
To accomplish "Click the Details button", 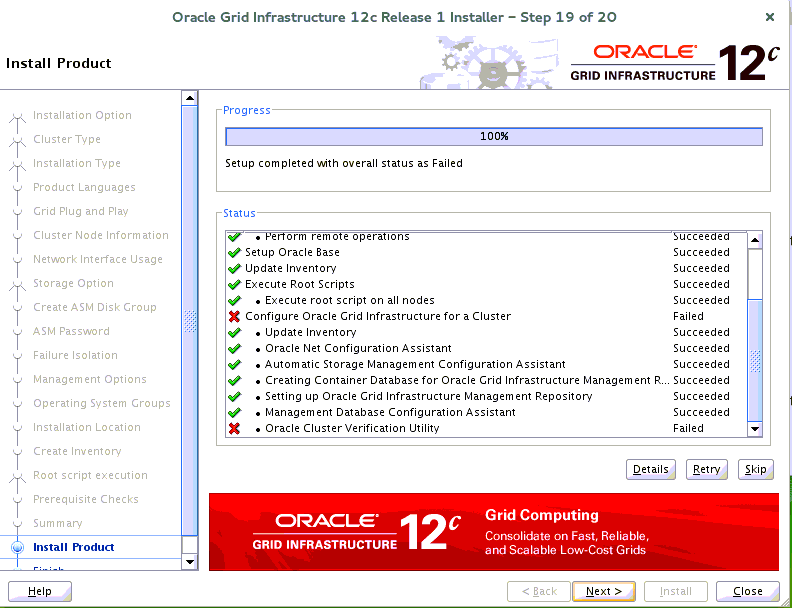I will 651,469.
